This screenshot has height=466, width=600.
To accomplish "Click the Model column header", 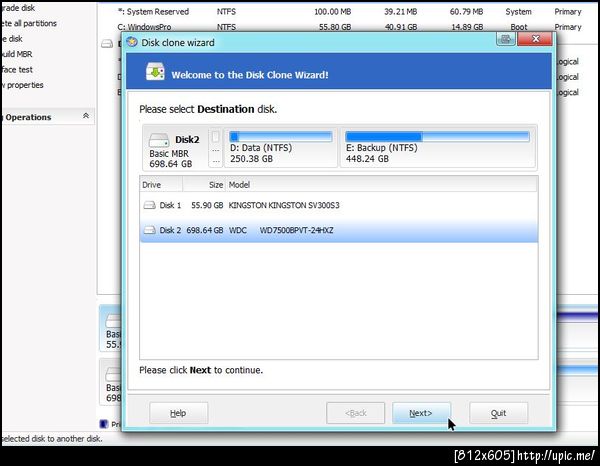I will 382,185.
